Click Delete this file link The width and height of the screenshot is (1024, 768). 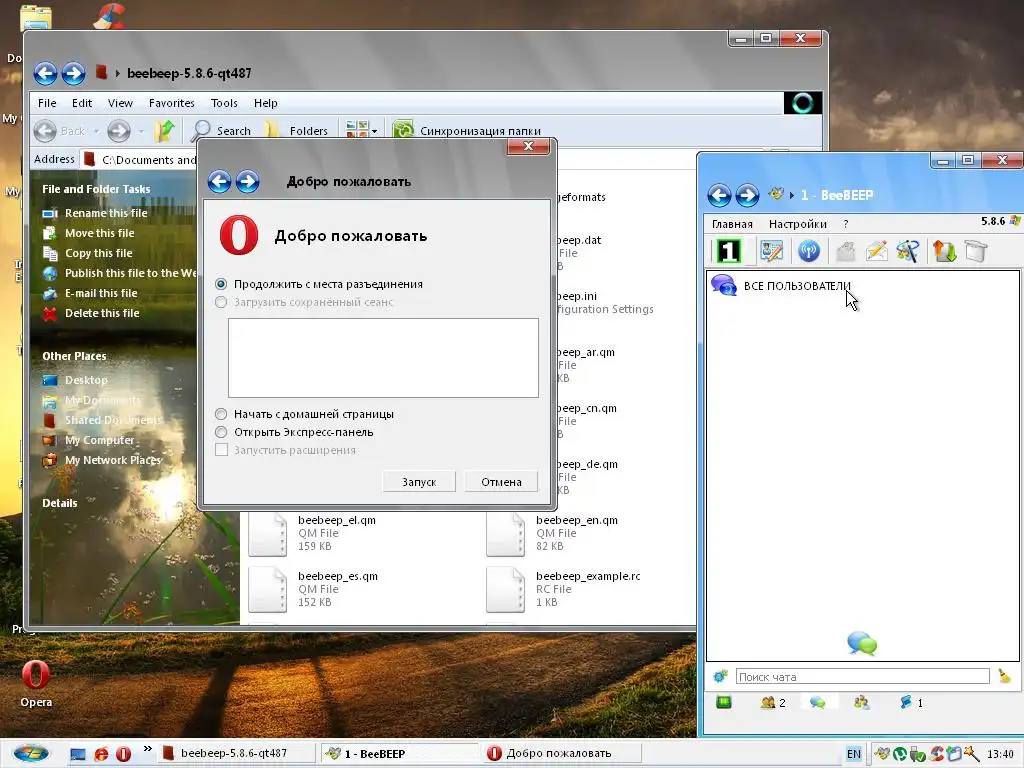pyautogui.click(x=102, y=313)
